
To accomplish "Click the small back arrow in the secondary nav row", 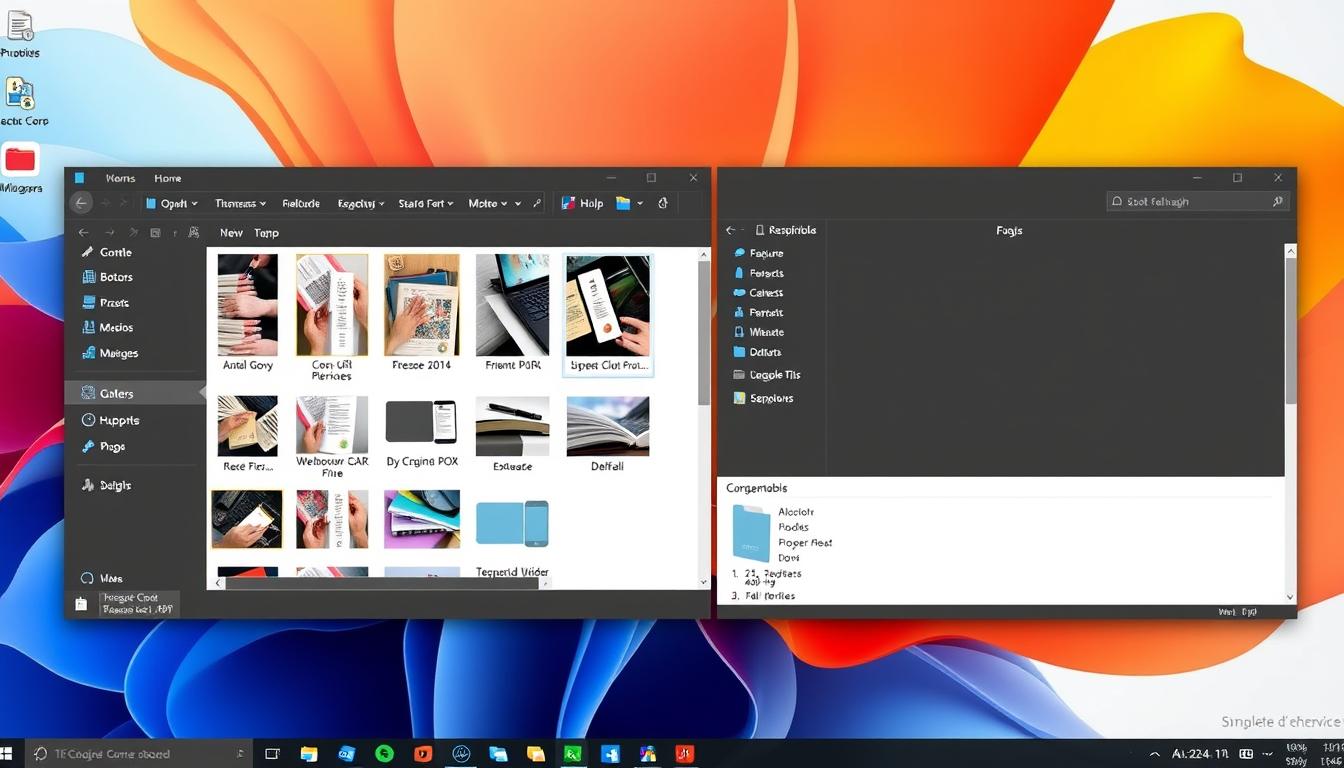I will [x=84, y=232].
